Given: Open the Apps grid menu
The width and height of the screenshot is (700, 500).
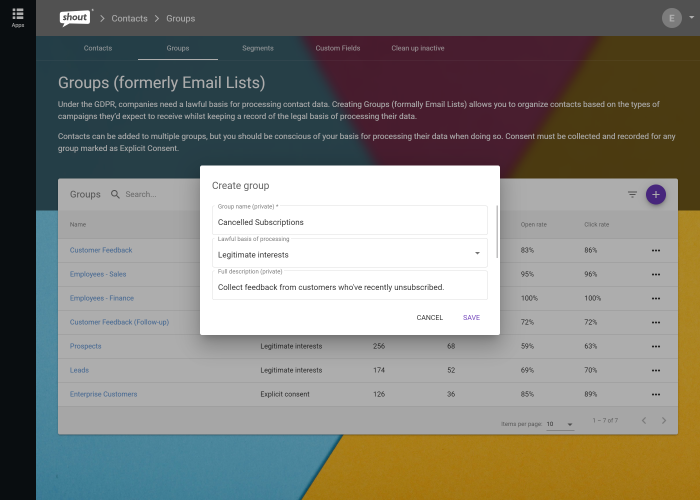Looking at the screenshot, I should pos(18,18).
